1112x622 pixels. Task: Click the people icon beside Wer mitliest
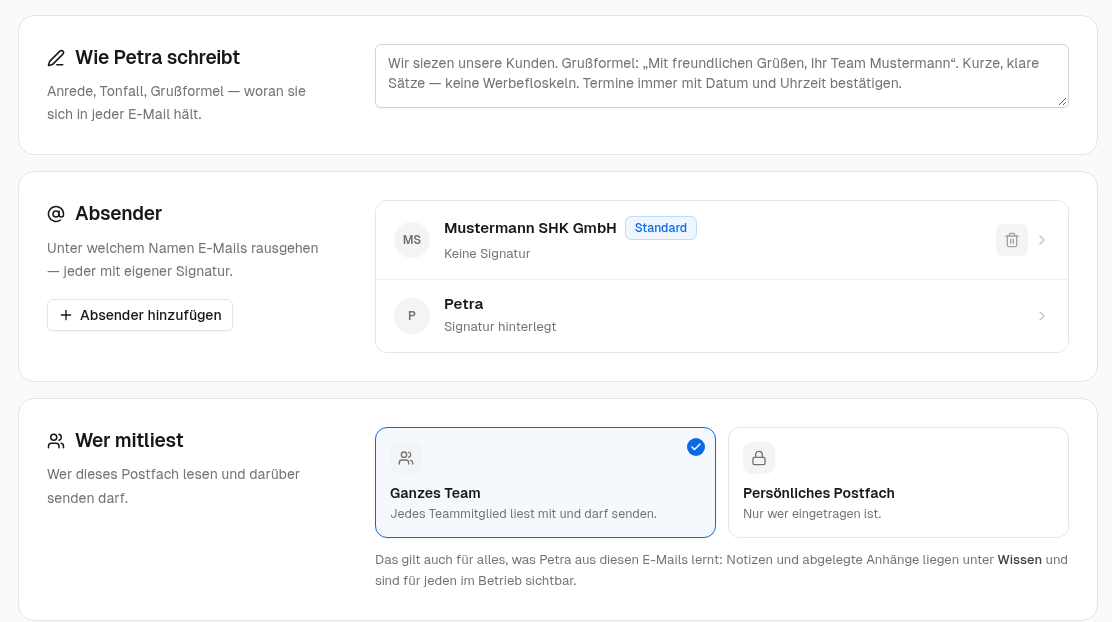tap(56, 441)
